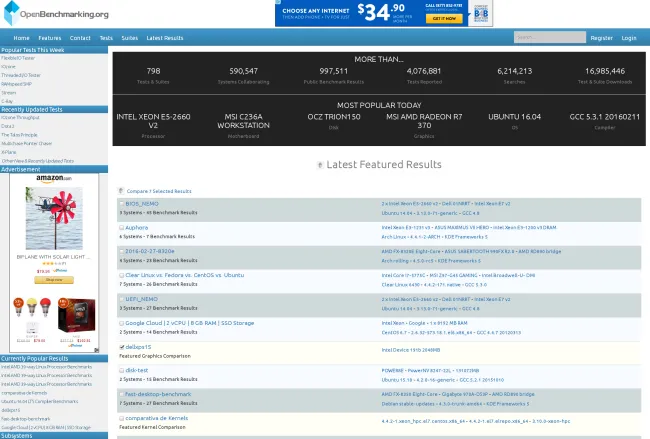
Task: Open the Features navigation item
Action: (x=50, y=38)
